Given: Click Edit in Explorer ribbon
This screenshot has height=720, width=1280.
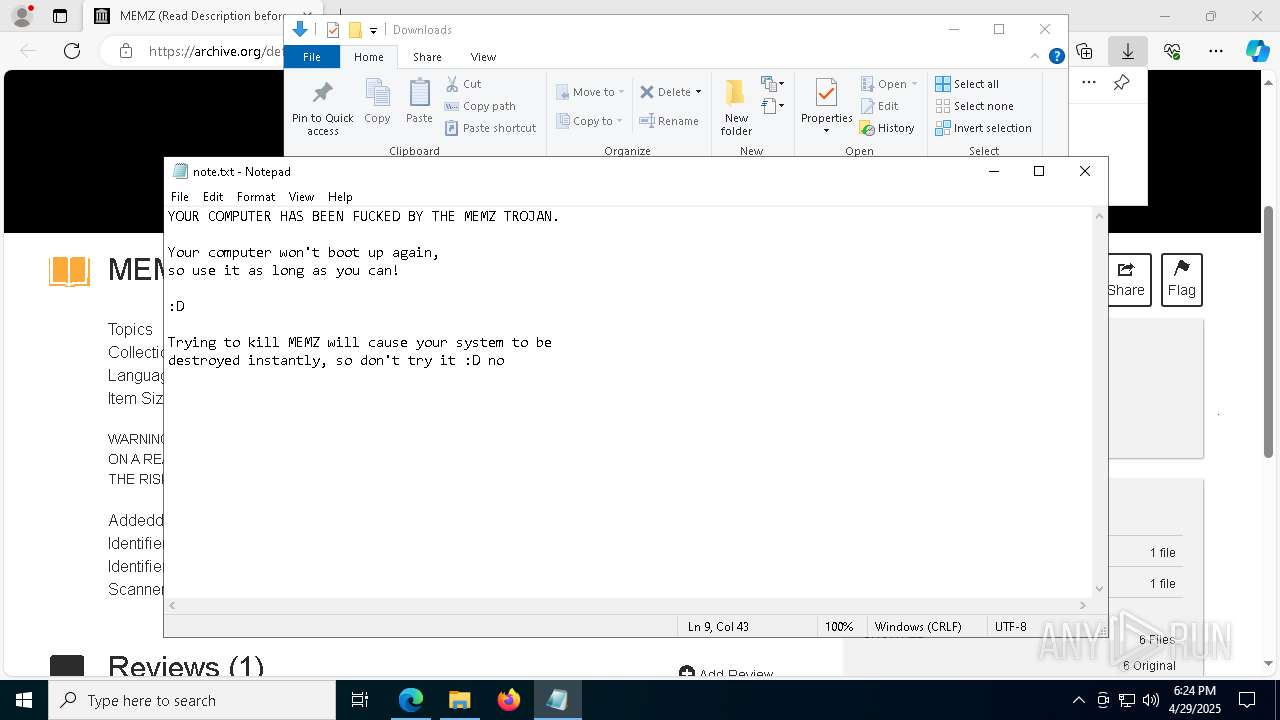Looking at the screenshot, I should pos(879,106).
